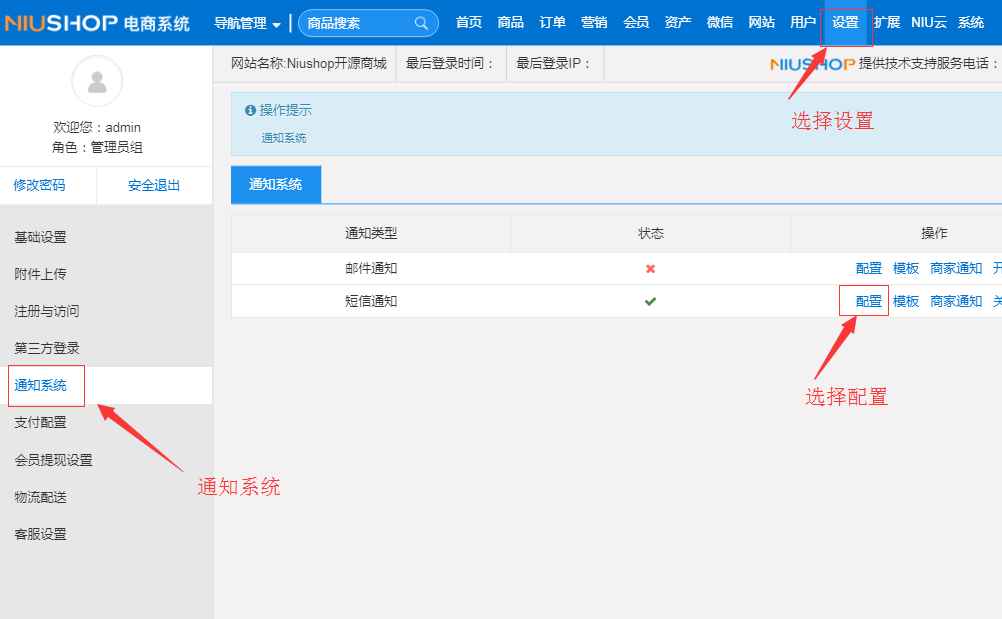Viewport: 1002px width, 619px height.
Task: Select the 通知系统 tab
Action: tap(276, 185)
